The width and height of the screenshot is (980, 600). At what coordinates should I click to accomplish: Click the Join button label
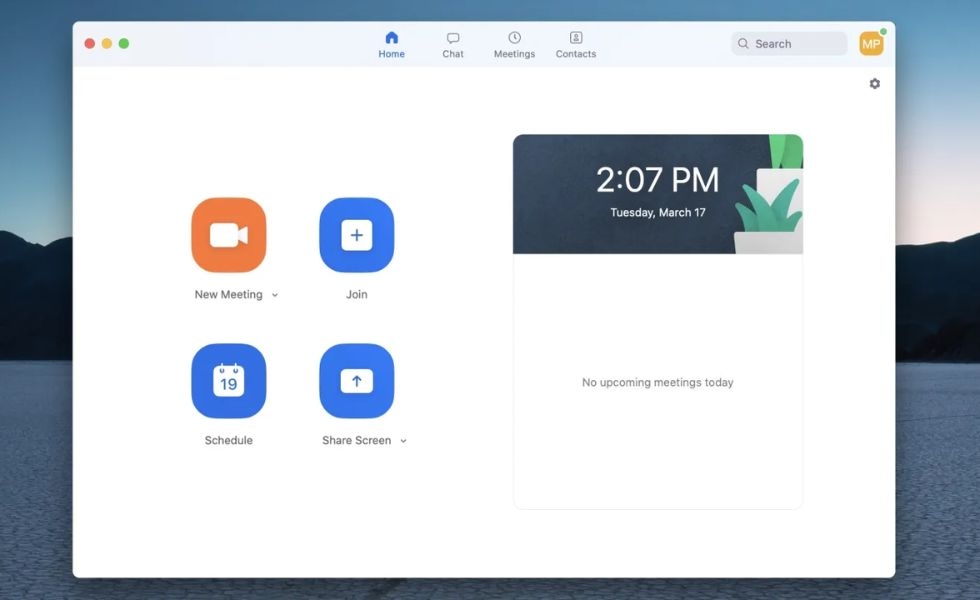pos(357,294)
